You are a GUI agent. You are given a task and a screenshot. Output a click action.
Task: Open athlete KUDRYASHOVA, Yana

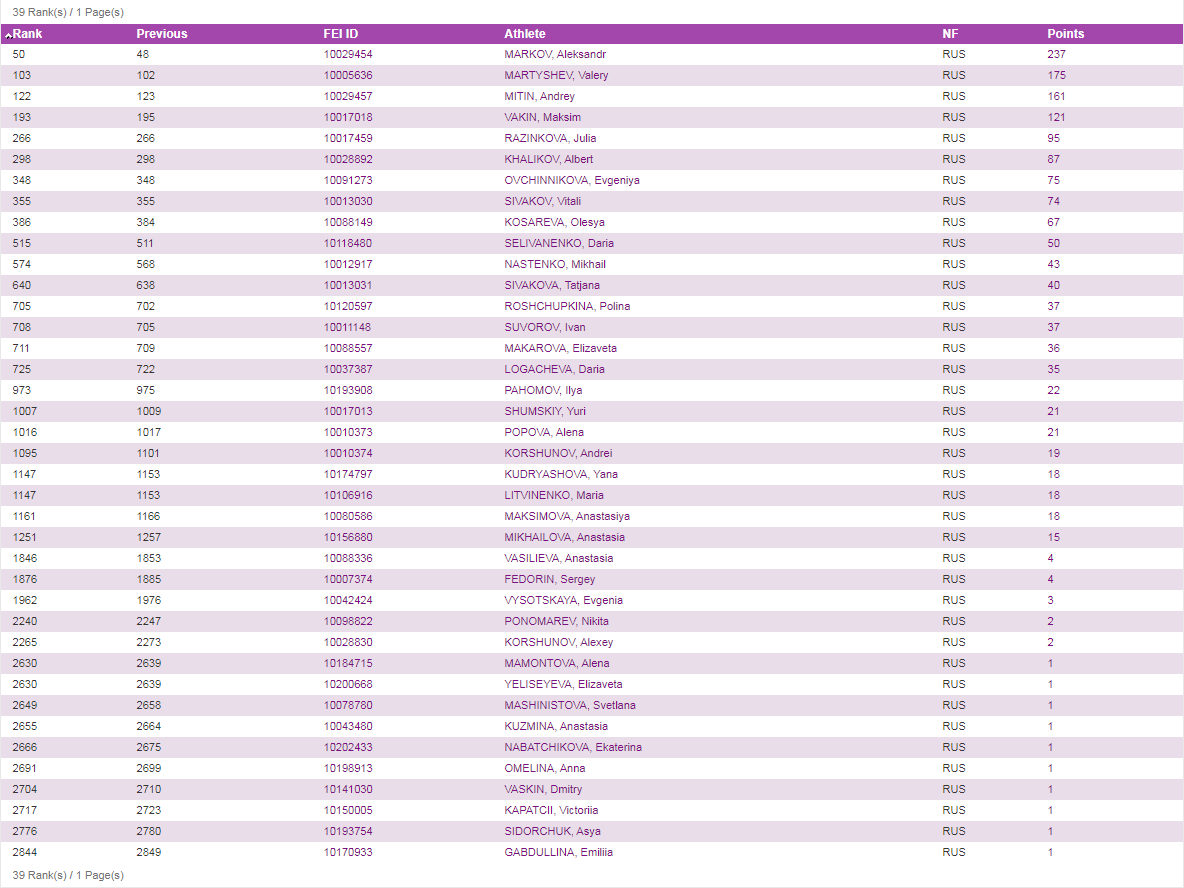coord(561,474)
